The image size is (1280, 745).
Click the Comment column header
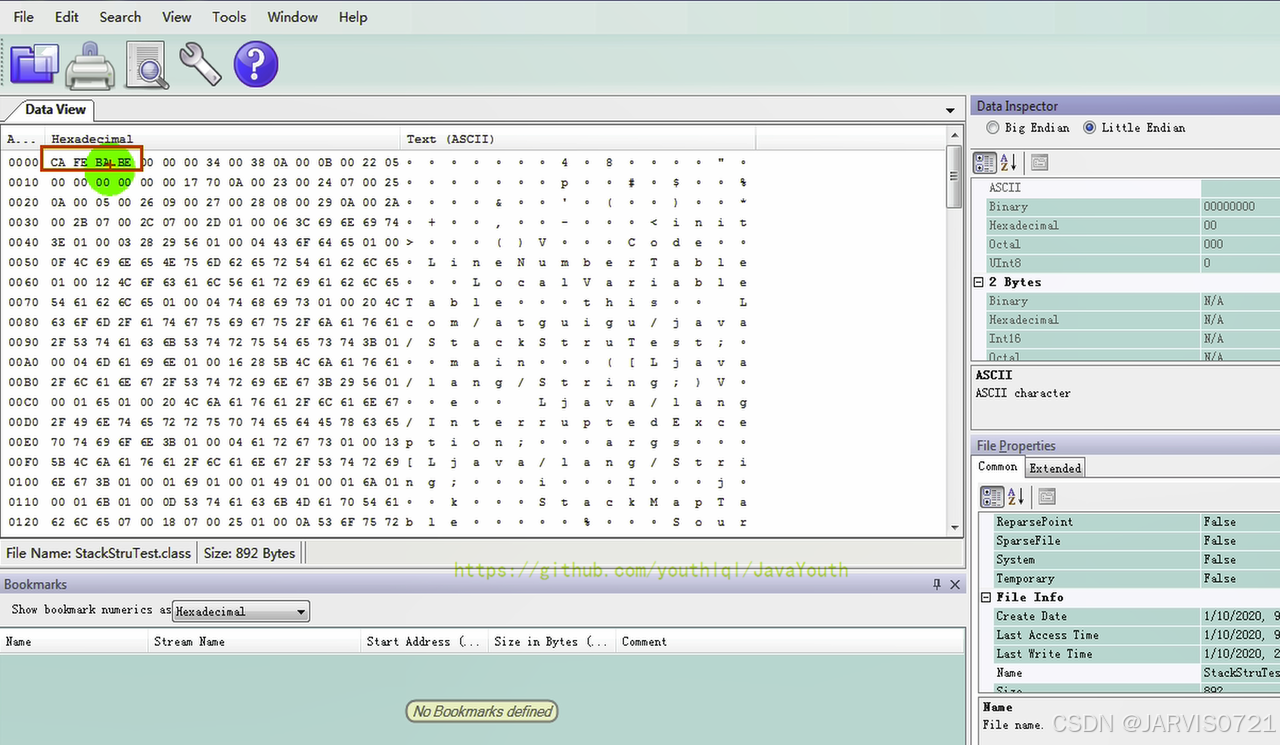pyautogui.click(x=790, y=642)
